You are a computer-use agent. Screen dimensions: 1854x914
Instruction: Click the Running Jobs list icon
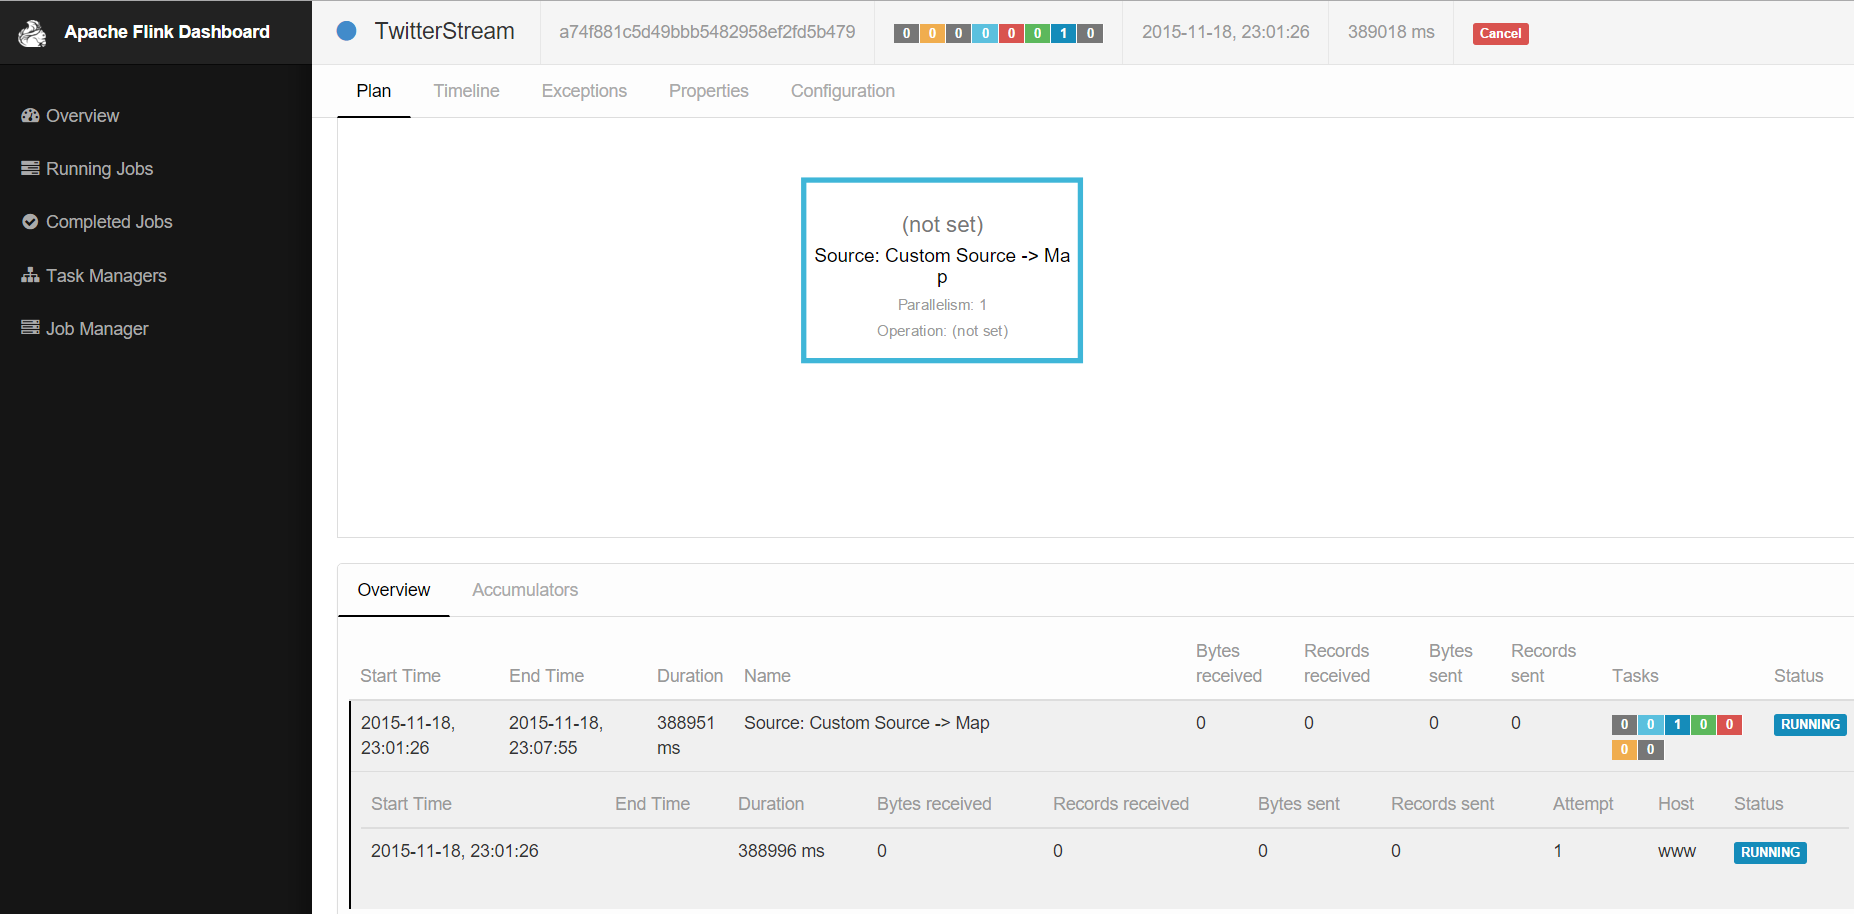coord(30,169)
